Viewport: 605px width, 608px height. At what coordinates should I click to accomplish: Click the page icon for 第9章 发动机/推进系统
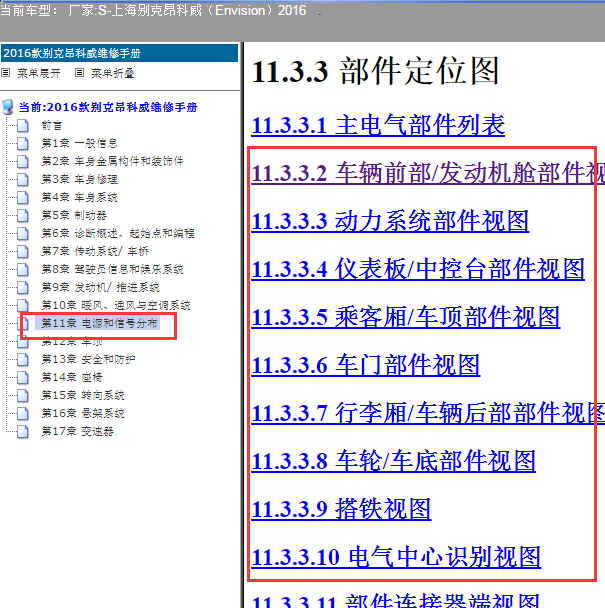pyautogui.click(x=22, y=287)
